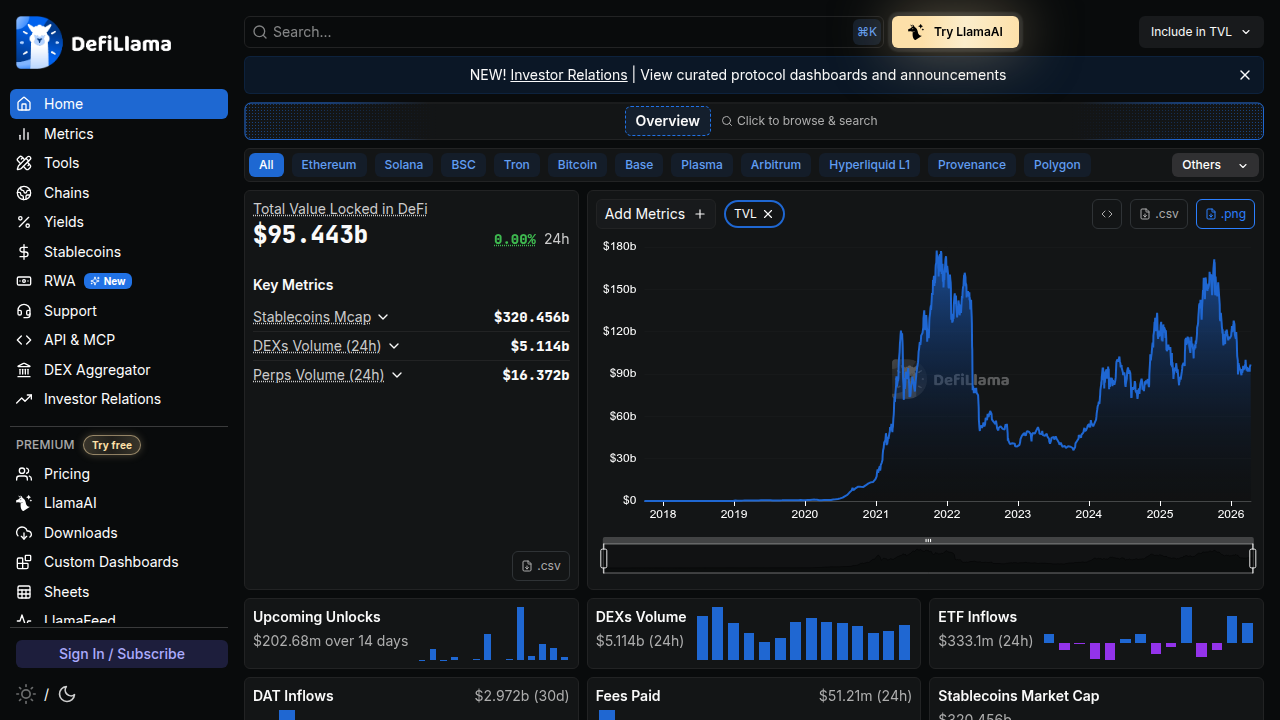Download chart data using the .csv button
1280x720 pixels.
(1158, 213)
